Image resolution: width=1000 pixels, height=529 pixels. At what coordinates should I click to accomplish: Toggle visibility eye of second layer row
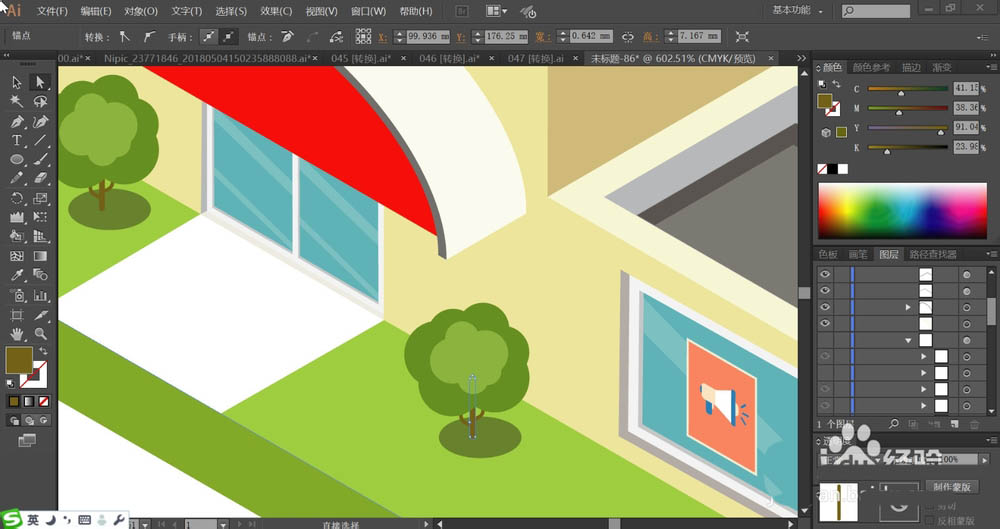(825, 290)
